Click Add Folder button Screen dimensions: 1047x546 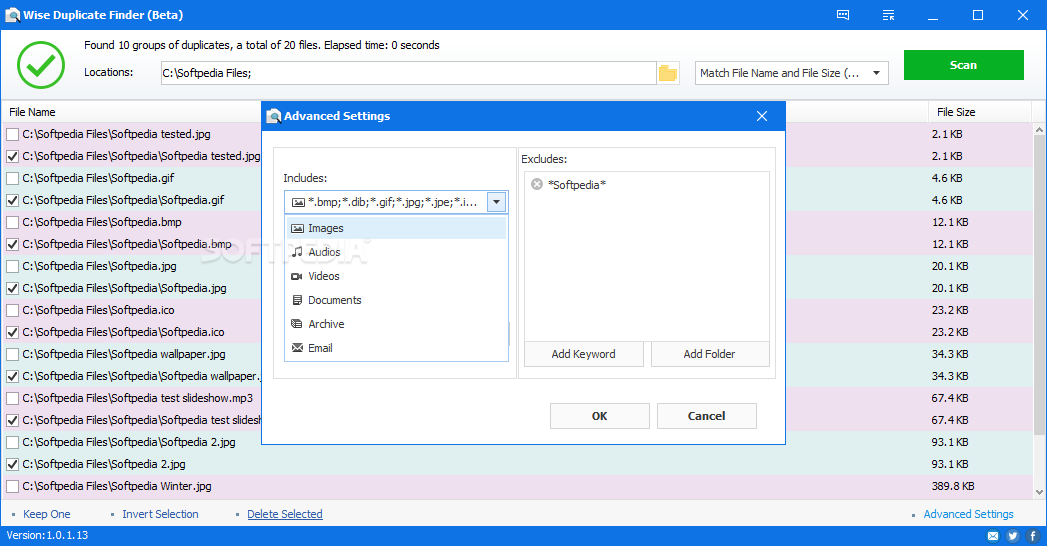coord(709,354)
